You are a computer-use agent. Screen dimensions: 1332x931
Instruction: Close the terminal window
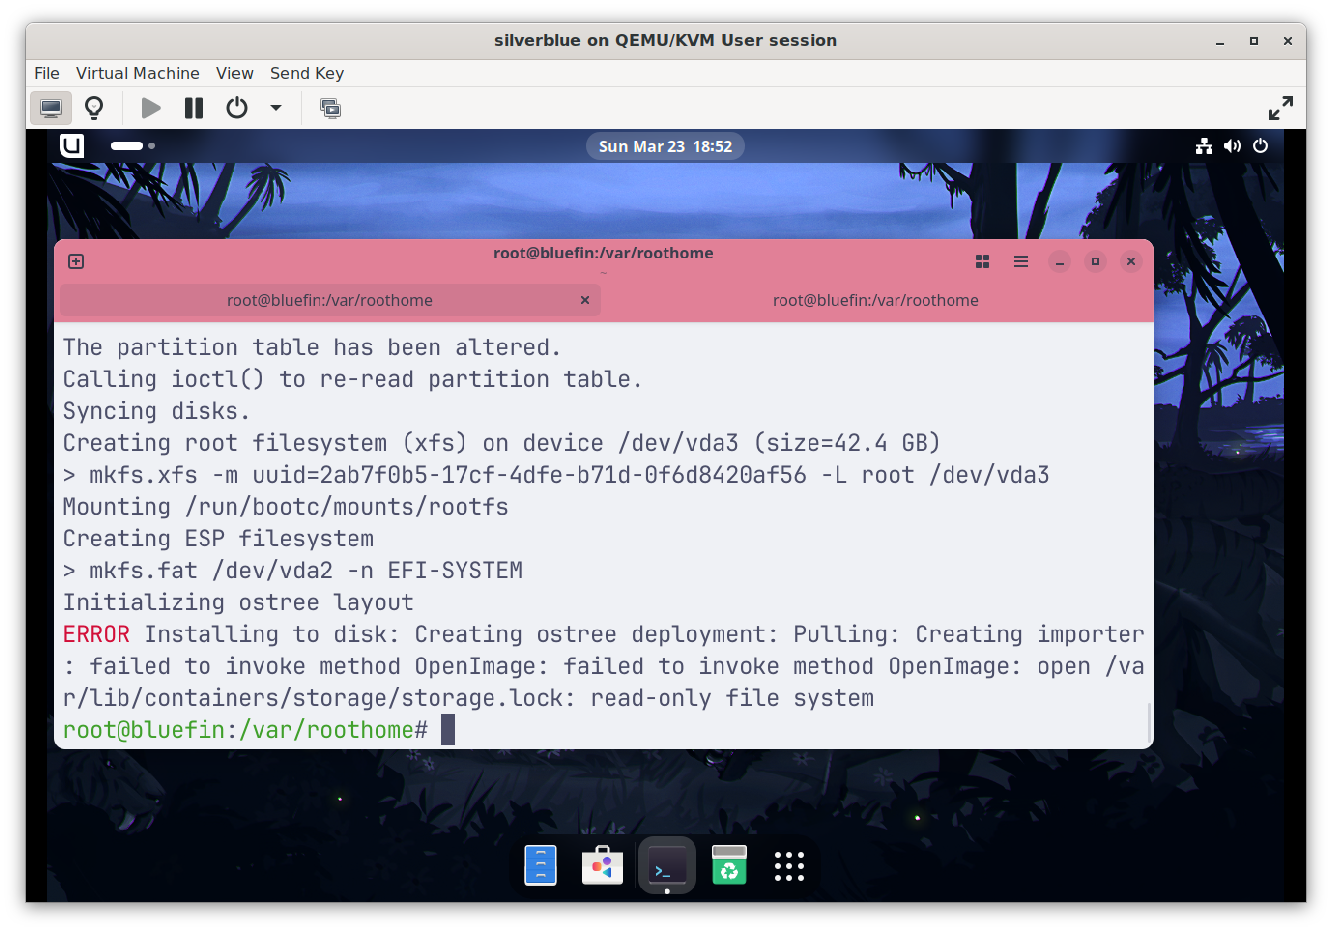click(x=1131, y=261)
